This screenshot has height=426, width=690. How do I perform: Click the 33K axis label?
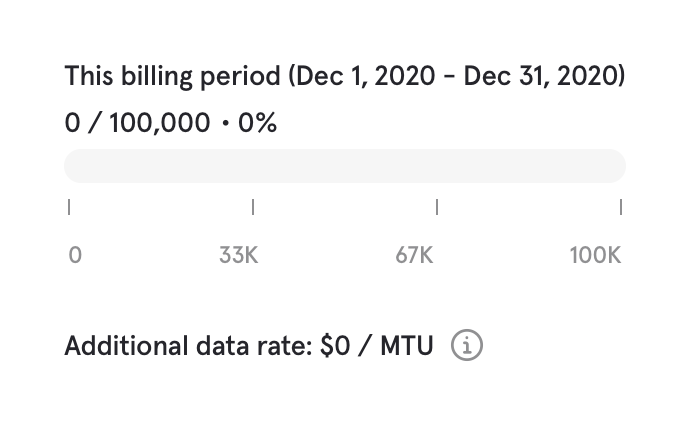238,255
